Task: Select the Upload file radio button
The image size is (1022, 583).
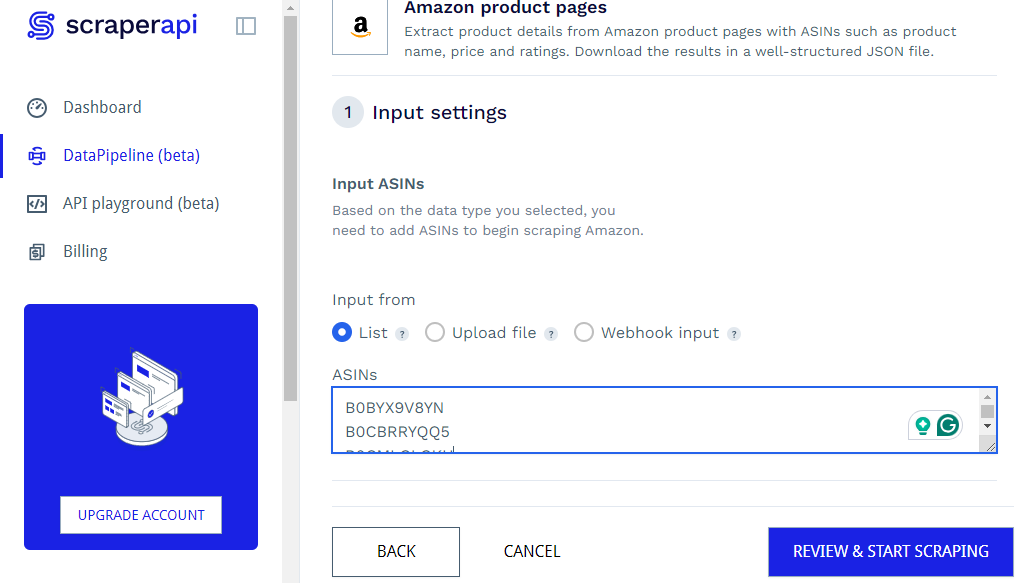Action: coord(435,333)
